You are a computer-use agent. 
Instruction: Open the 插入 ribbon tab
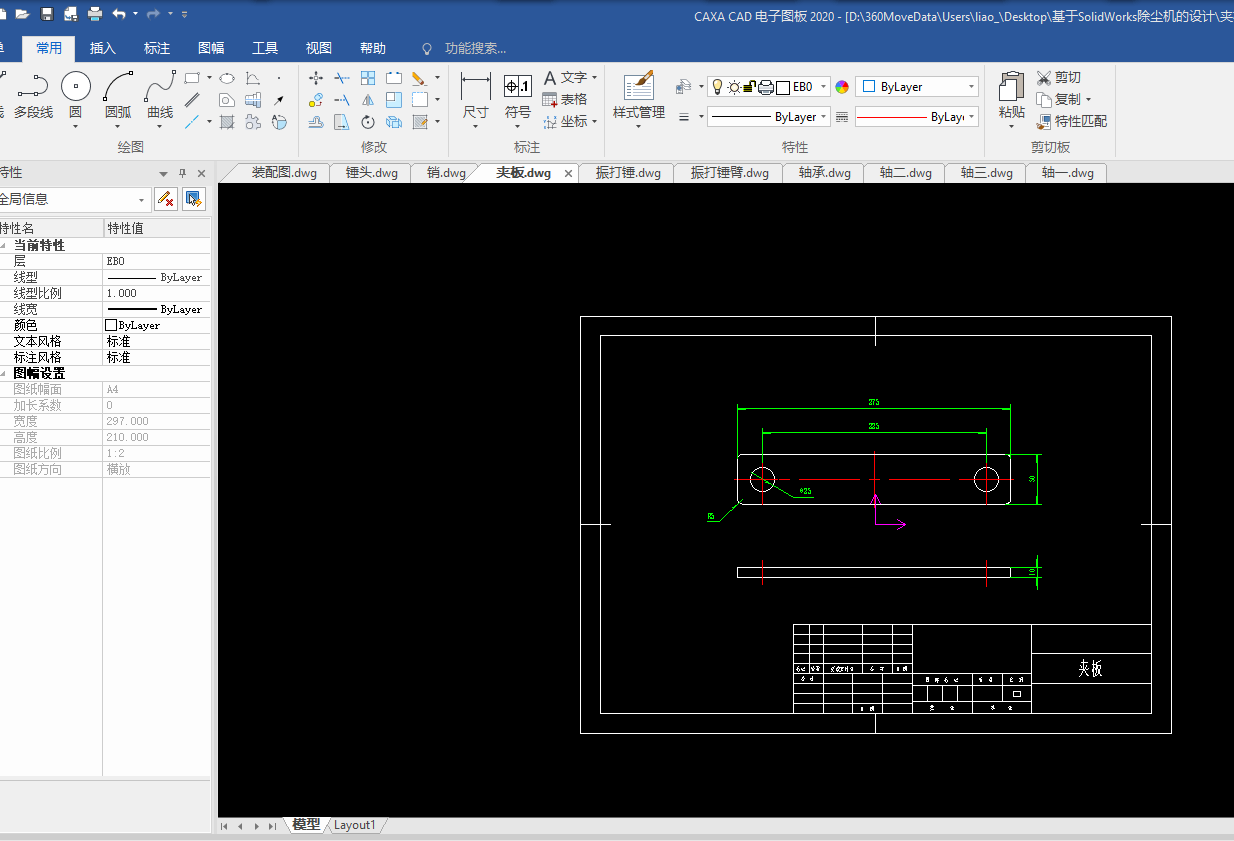(x=103, y=48)
